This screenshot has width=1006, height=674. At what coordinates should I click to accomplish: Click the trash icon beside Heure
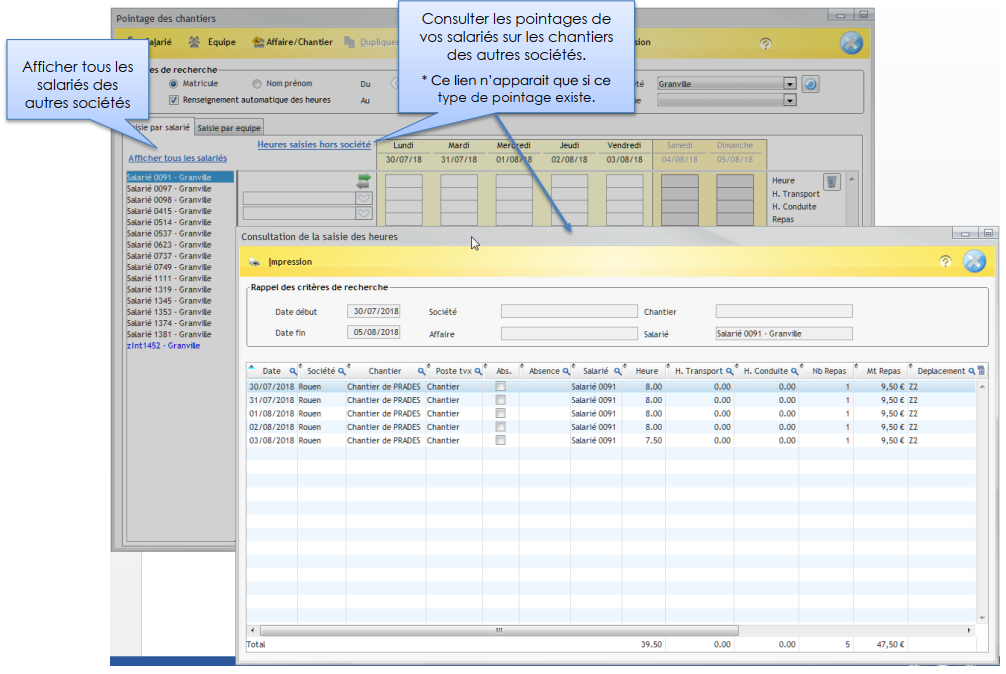point(831,181)
